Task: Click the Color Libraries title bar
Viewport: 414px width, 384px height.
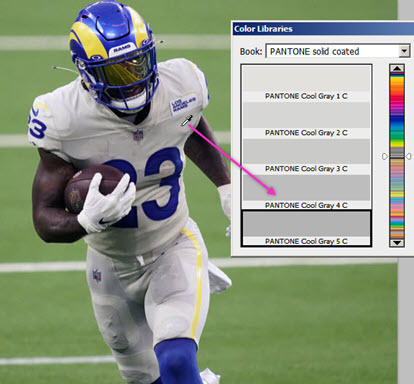Action: (x=323, y=29)
